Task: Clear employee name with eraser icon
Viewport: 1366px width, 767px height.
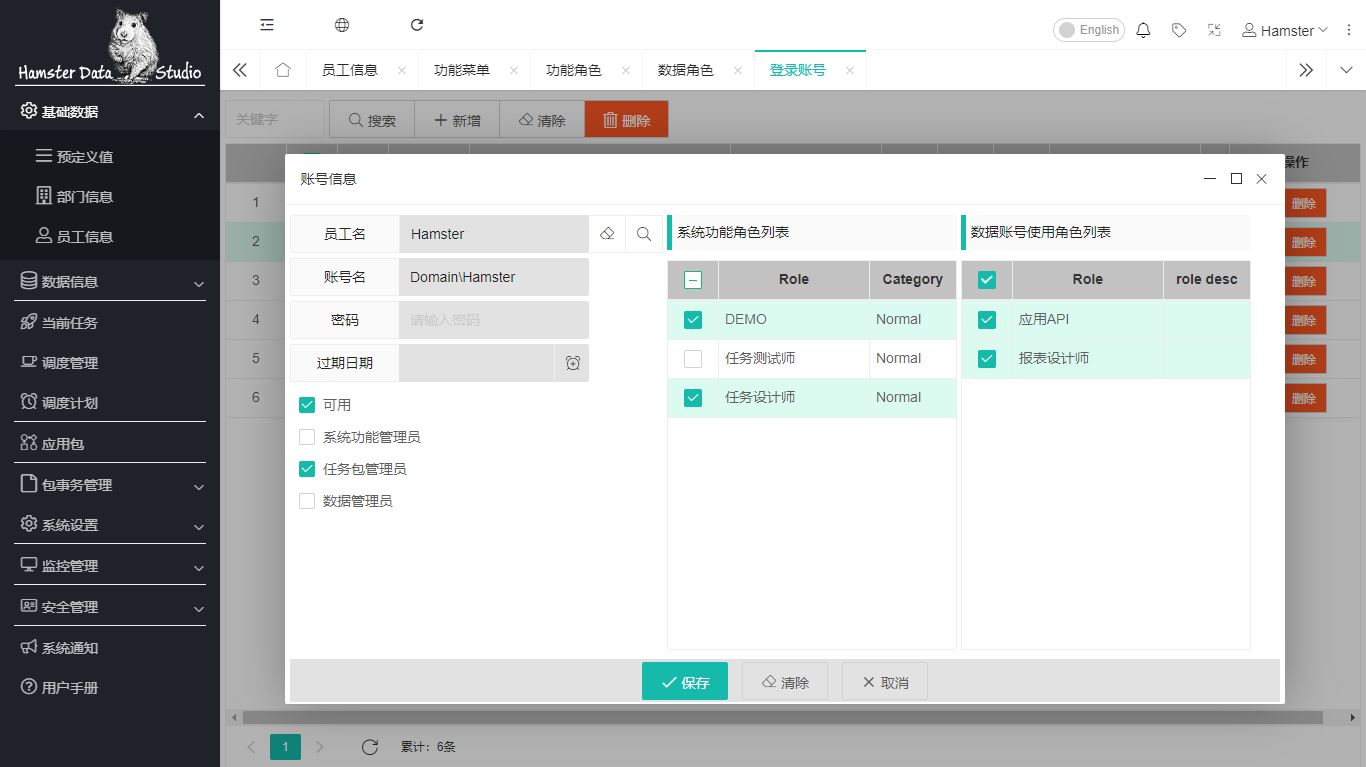Action: [607, 234]
